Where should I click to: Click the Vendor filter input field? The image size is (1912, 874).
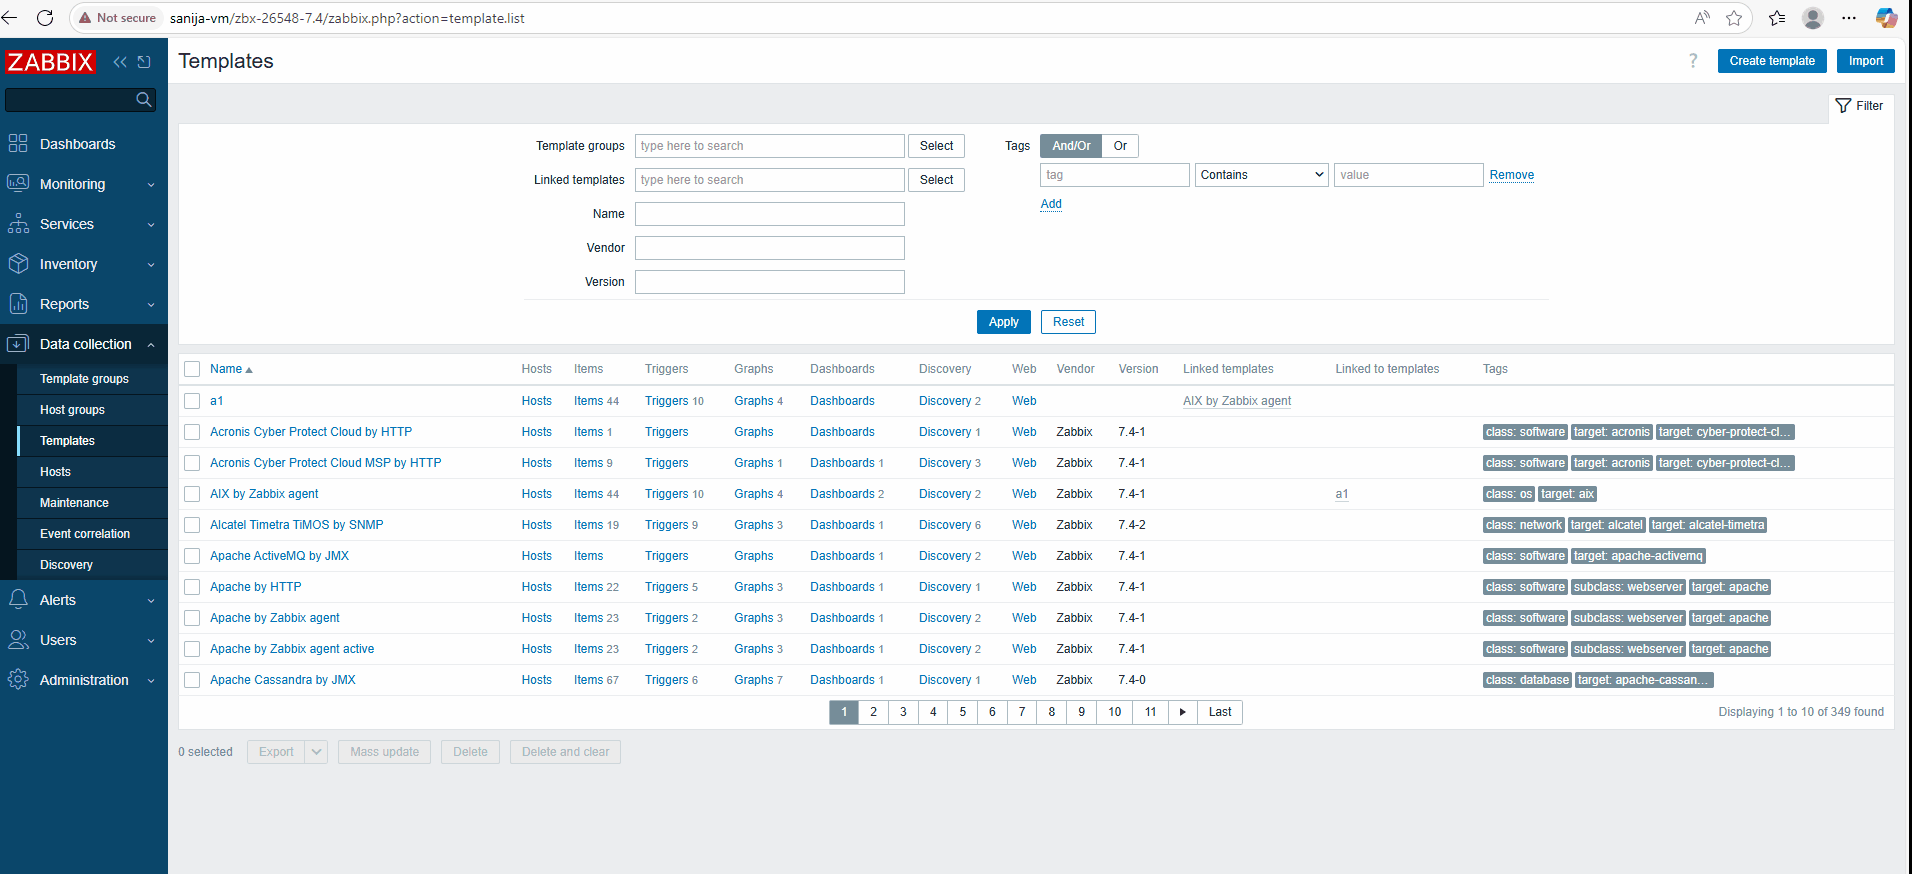tap(769, 248)
